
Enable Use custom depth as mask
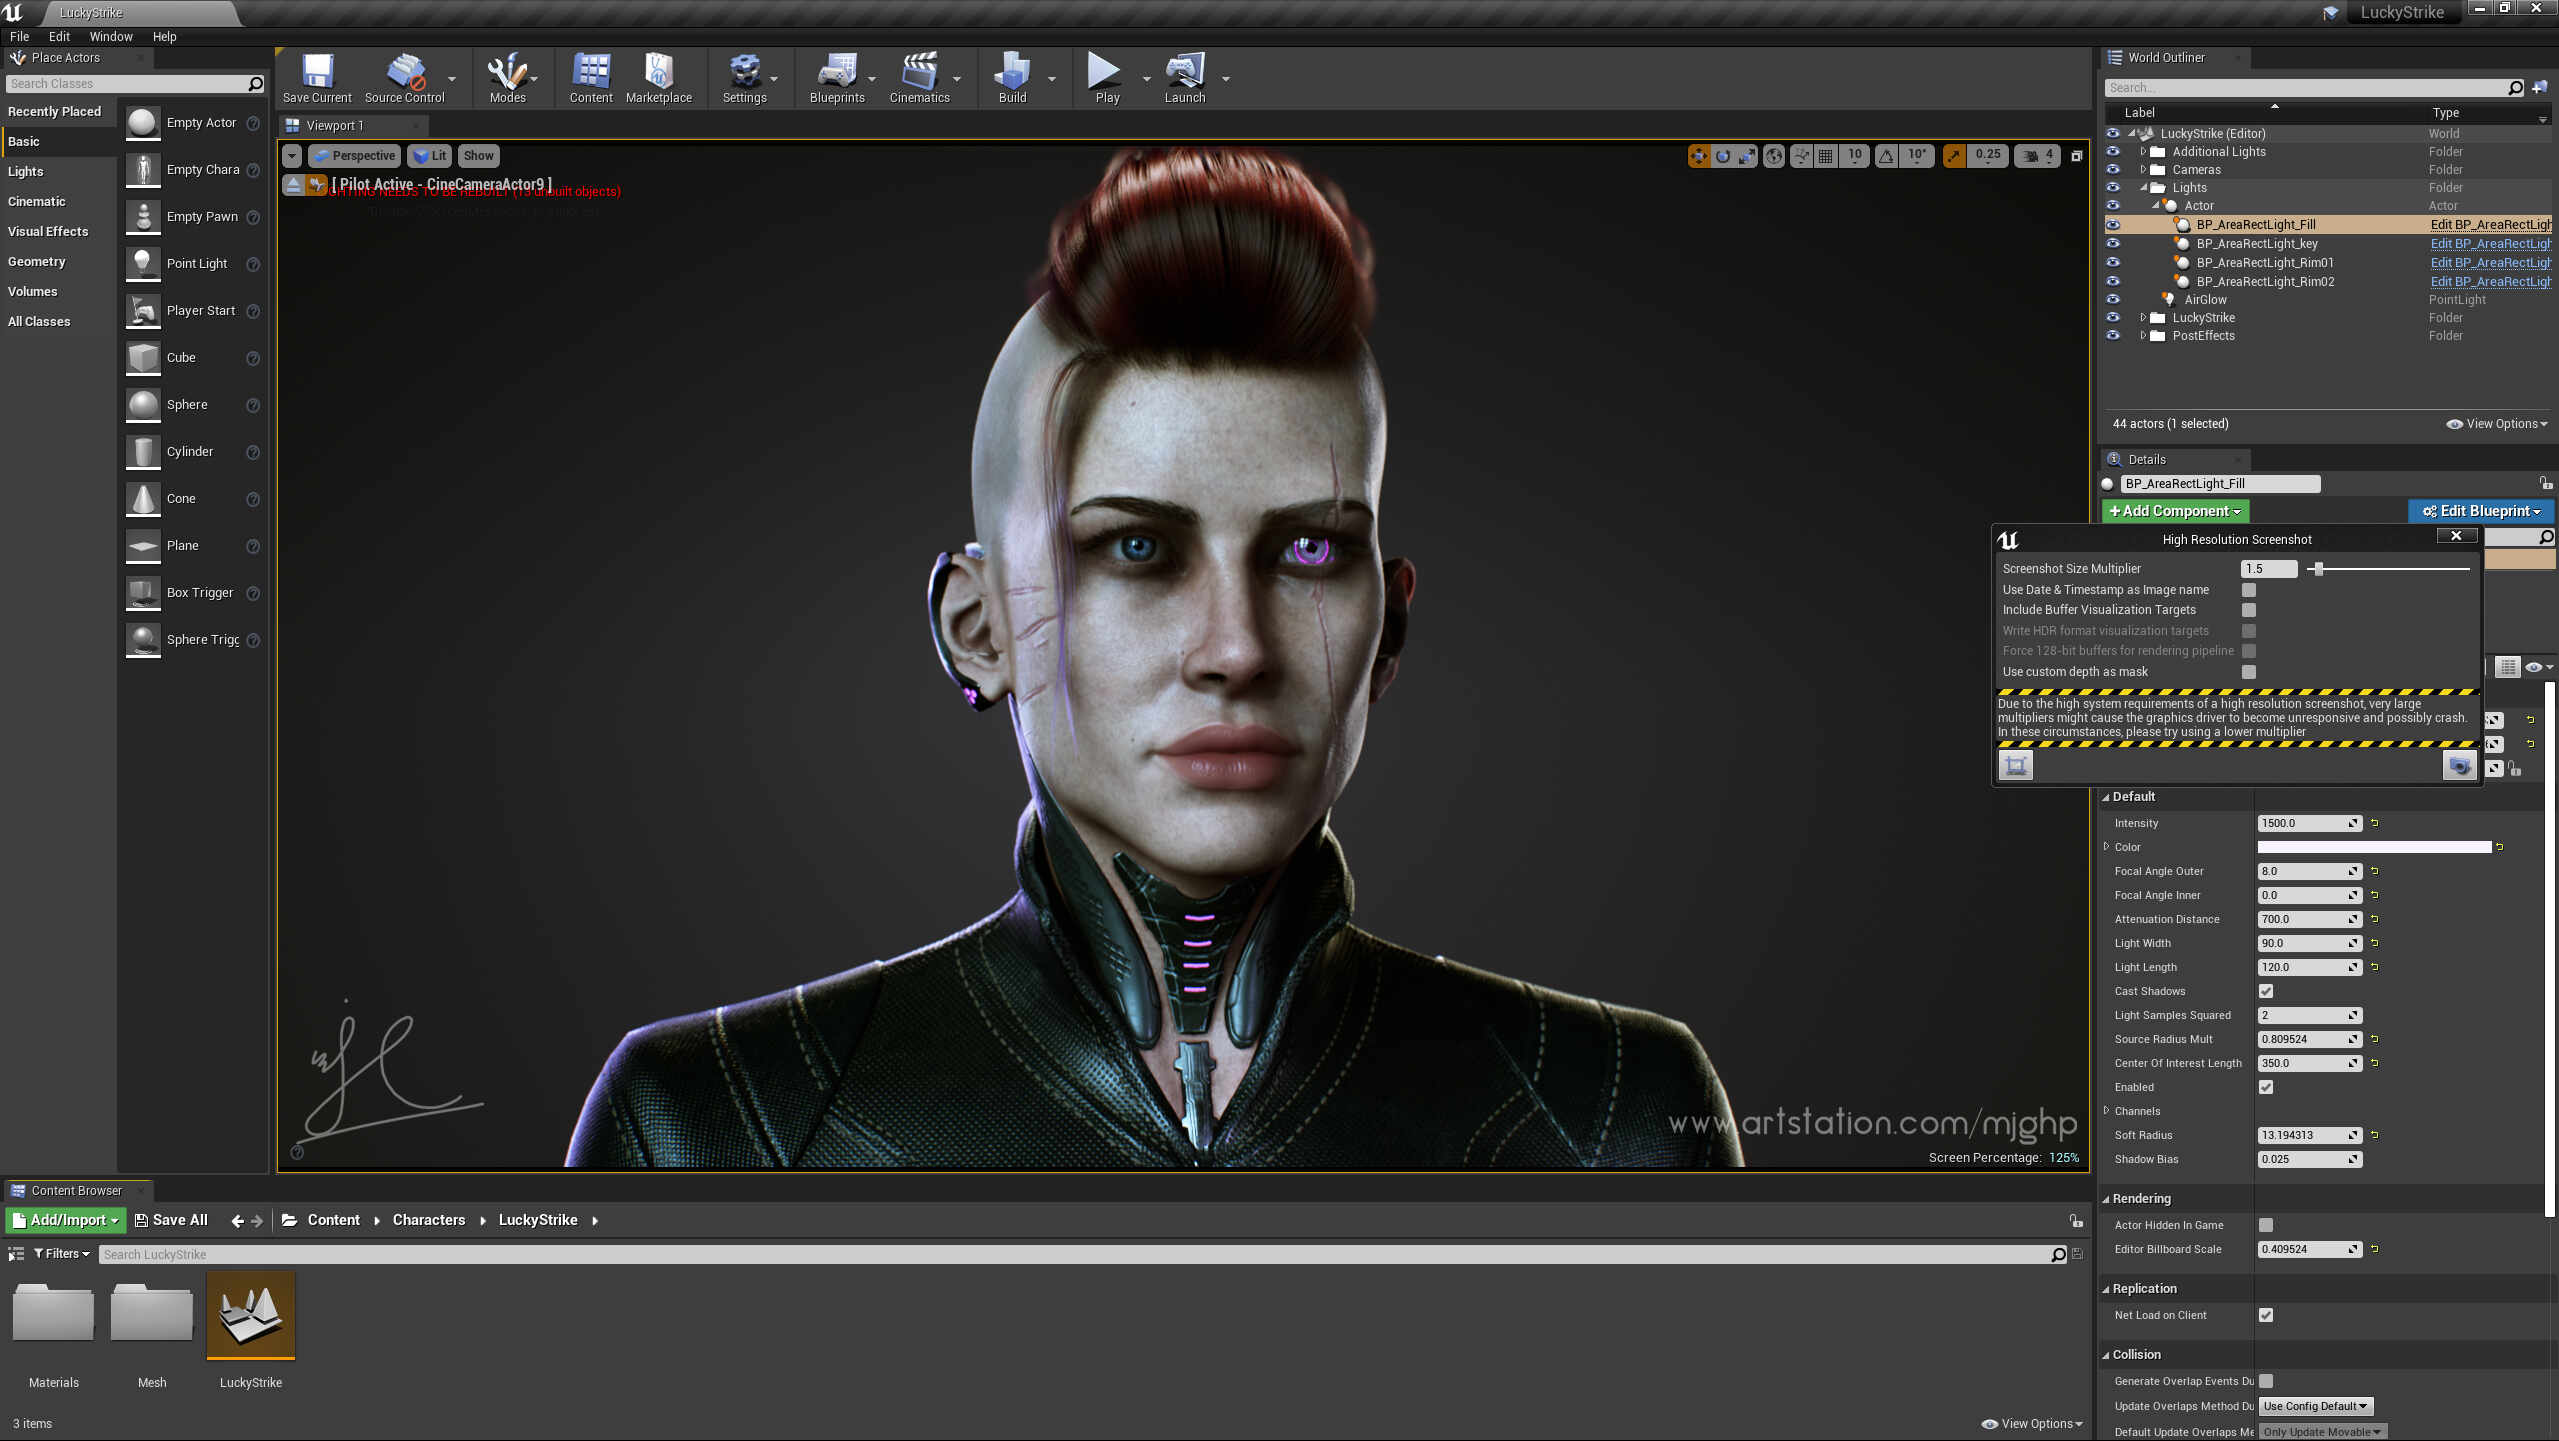click(x=2249, y=672)
